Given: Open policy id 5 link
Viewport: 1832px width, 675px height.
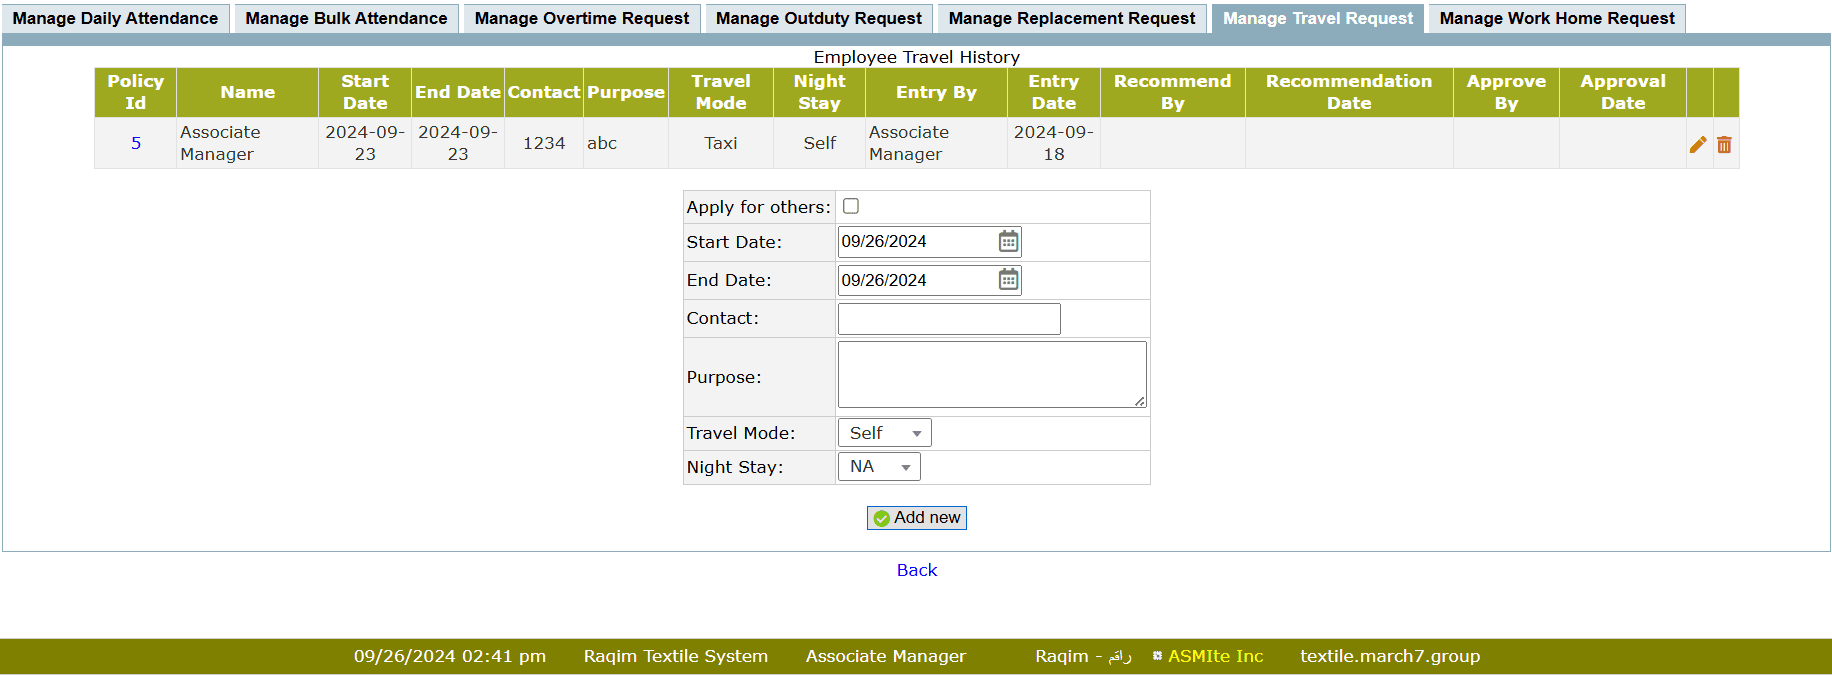Looking at the screenshot, I should 136,143.
